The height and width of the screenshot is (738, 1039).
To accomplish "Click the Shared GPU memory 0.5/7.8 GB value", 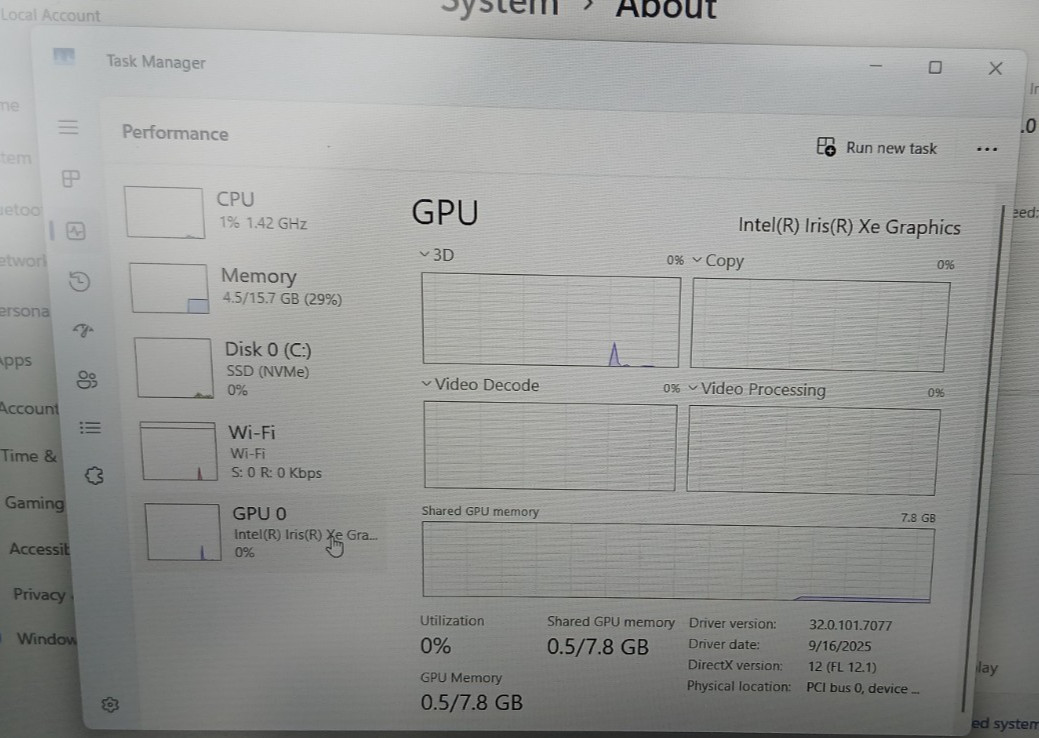I will tap(598, 647).
